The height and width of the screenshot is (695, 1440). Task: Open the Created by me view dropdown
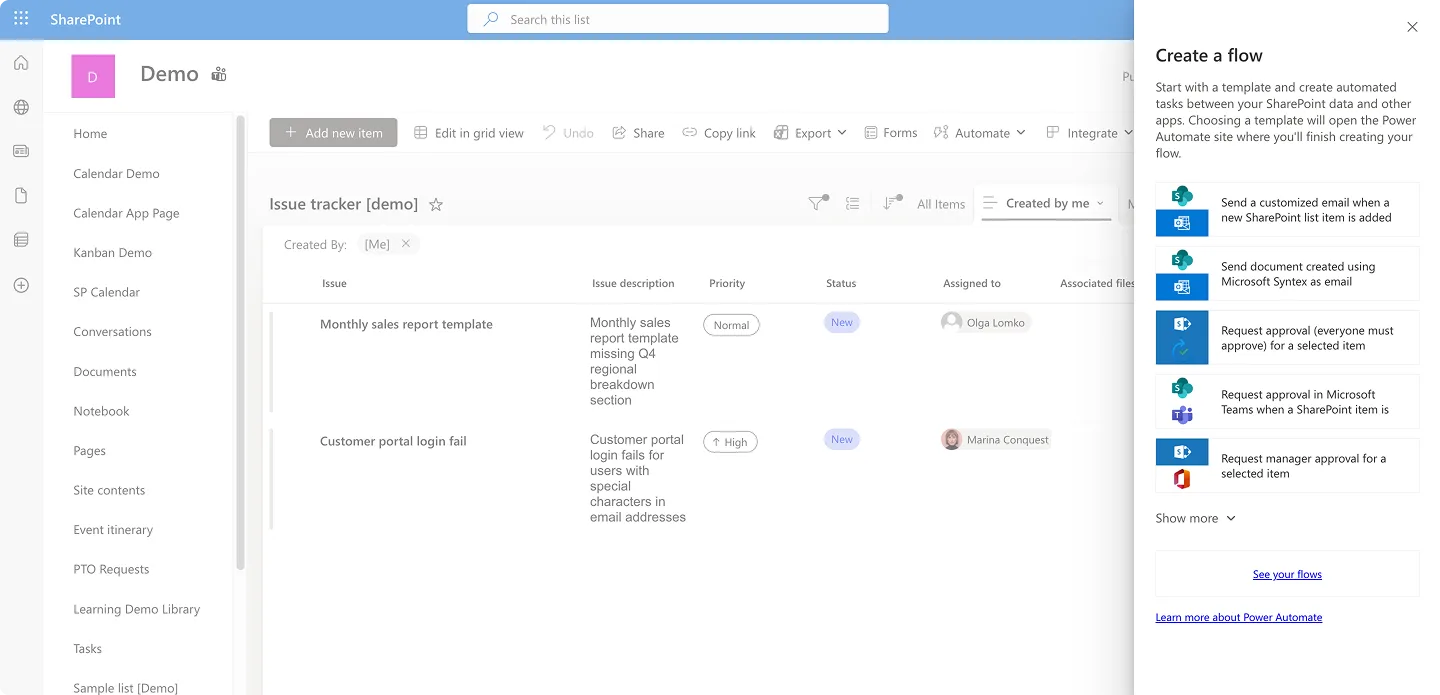(1047, 203)
